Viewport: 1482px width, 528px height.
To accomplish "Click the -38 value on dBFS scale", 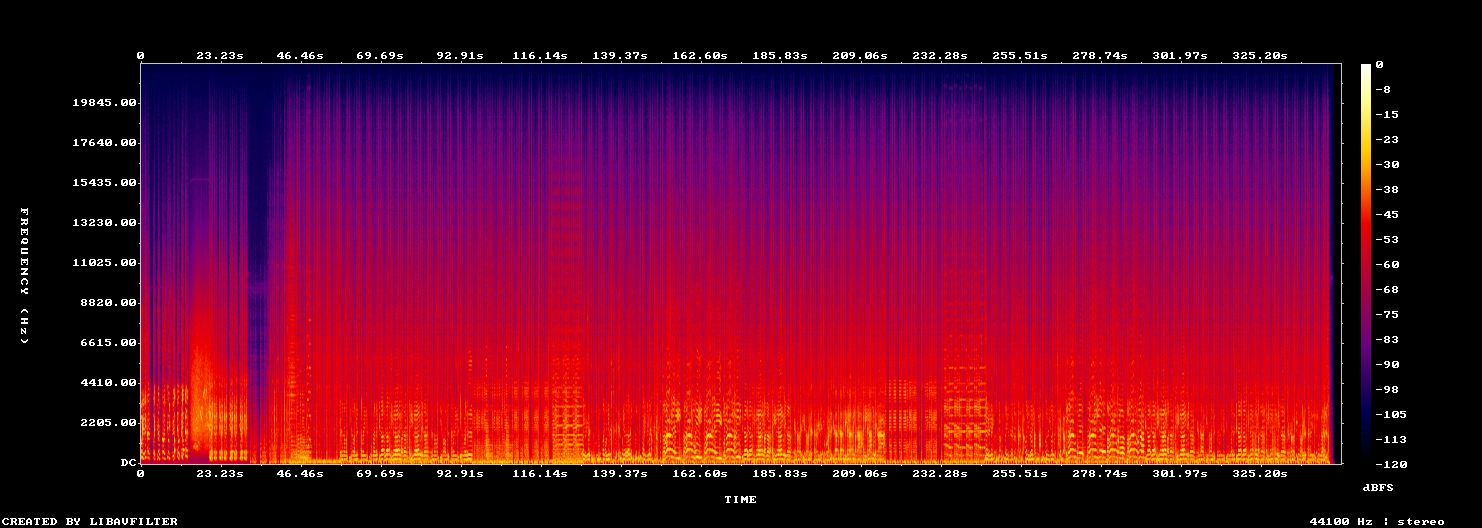I will tap(1387, 190).
